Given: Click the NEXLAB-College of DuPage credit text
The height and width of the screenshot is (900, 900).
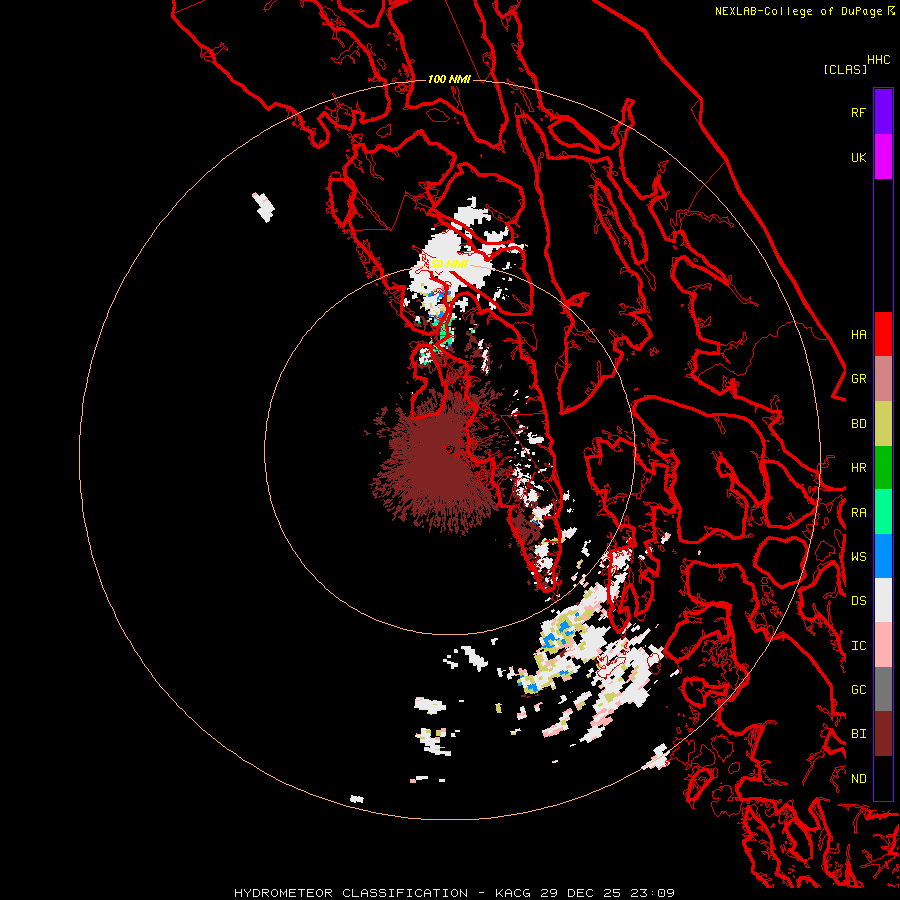Looking at the screenshot, I should point(800,11).
